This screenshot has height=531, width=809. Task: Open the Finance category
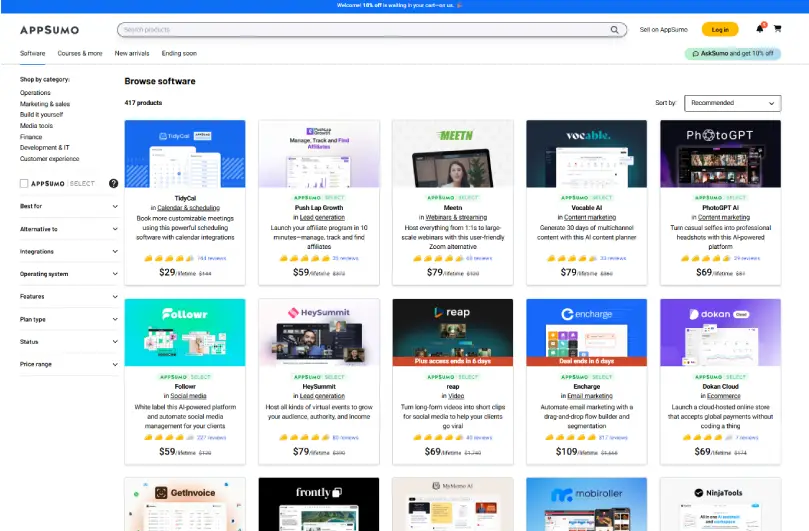click(x=31, y=137)
